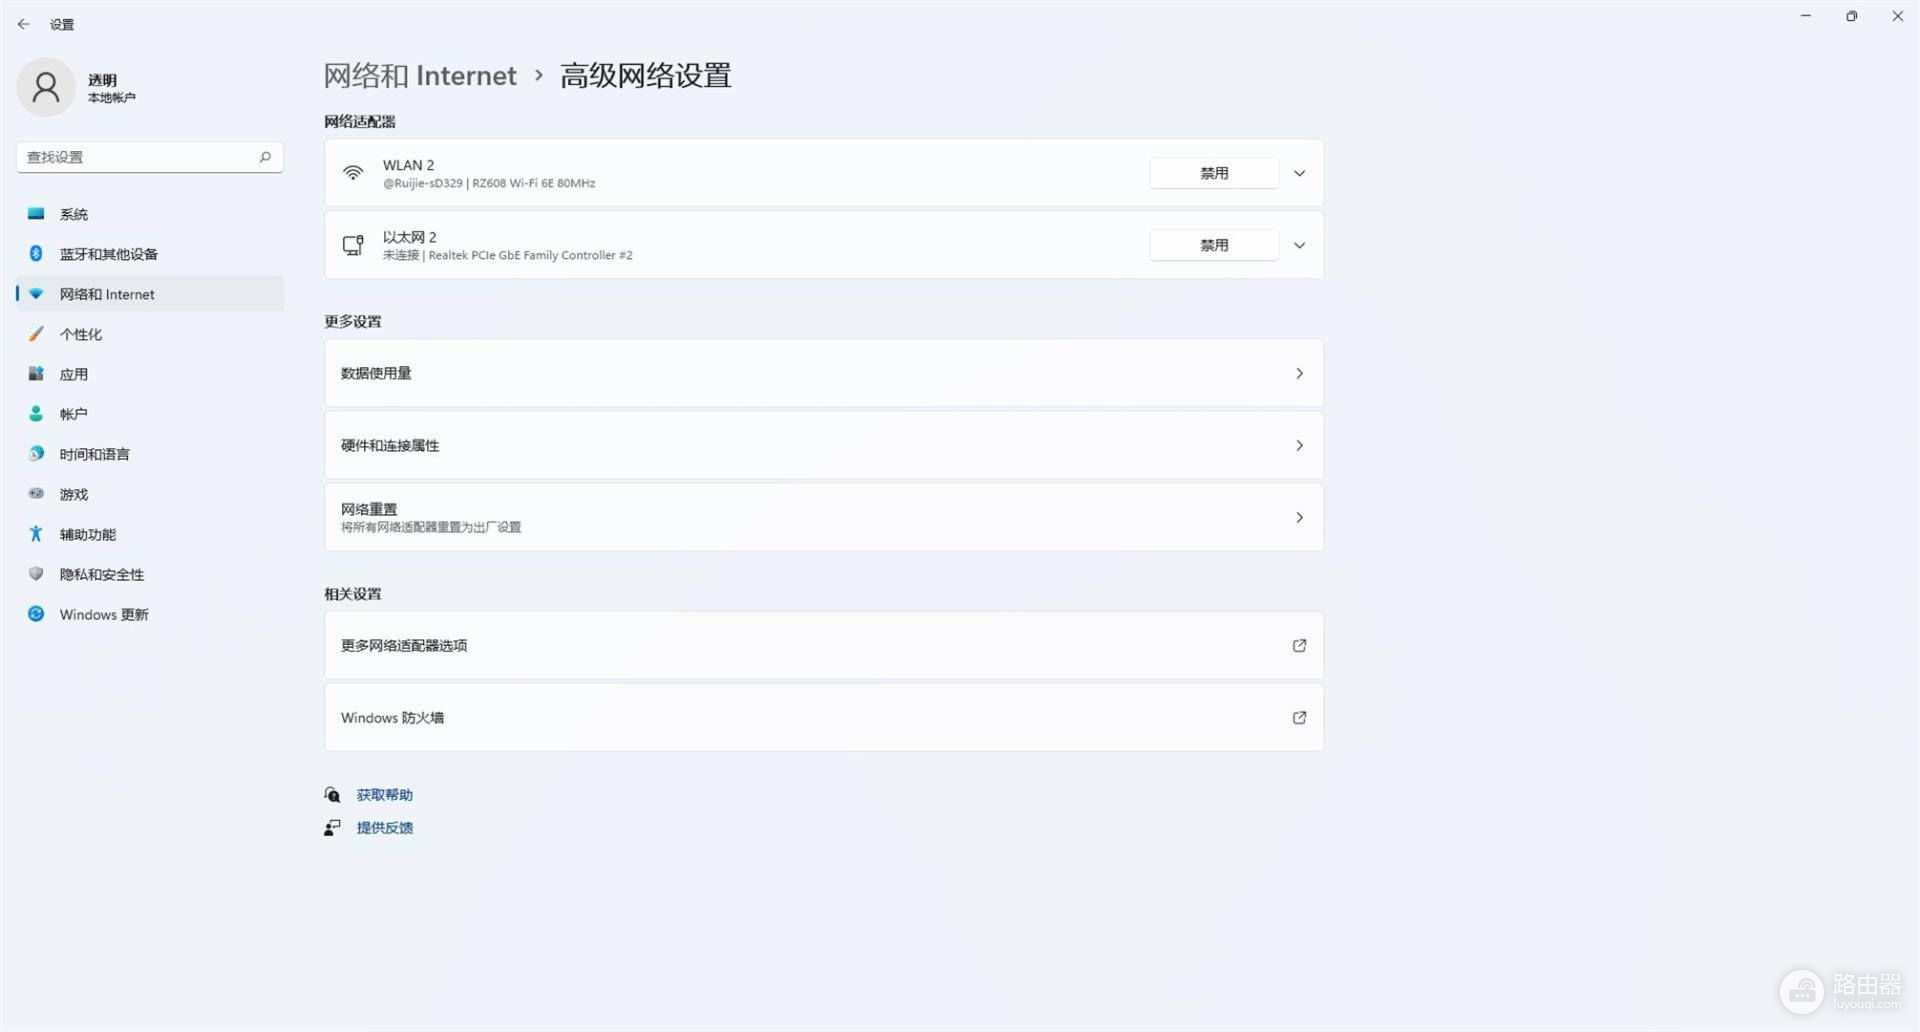Viewport: 1920px width, 1032px height.
Task: Open 更多网络适配器选项
Action: (x=824, y=646)
